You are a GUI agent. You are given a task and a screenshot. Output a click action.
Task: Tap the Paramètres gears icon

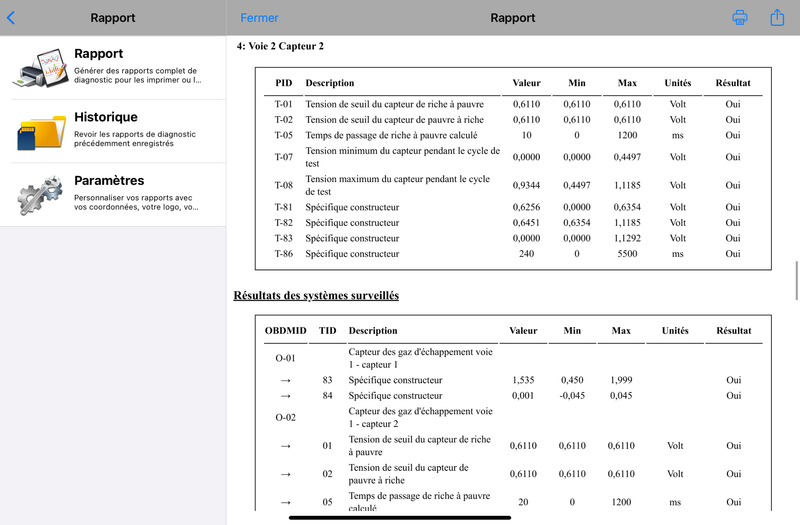[40, 195]
